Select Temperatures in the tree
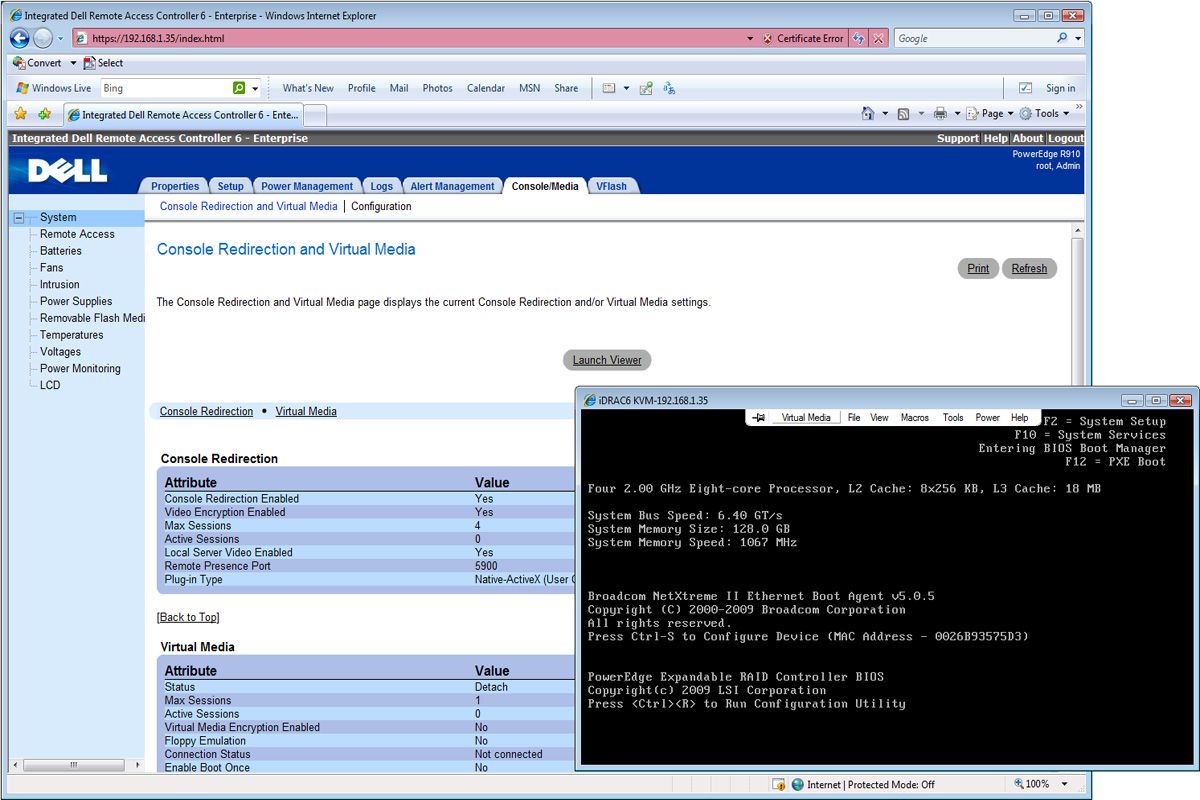Viewport: 1200px width, 800px height. click(x=71, y=335)
